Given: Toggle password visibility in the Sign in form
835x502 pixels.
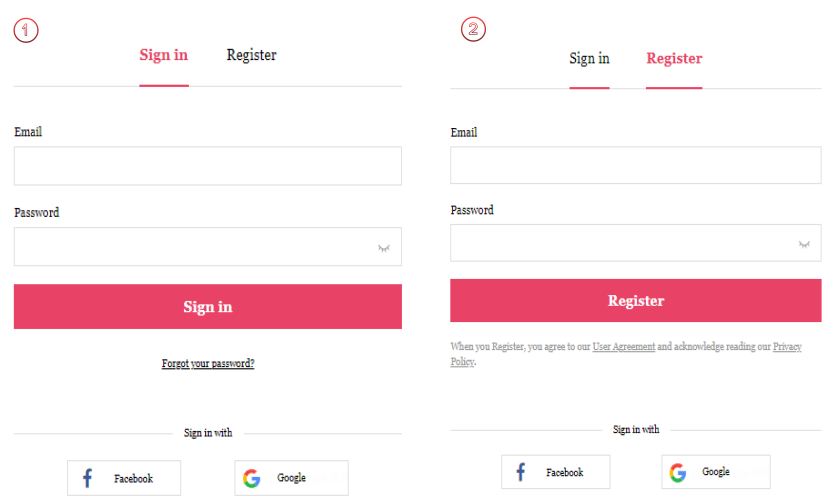Looking at the screenshot, I should coord(383,248).
